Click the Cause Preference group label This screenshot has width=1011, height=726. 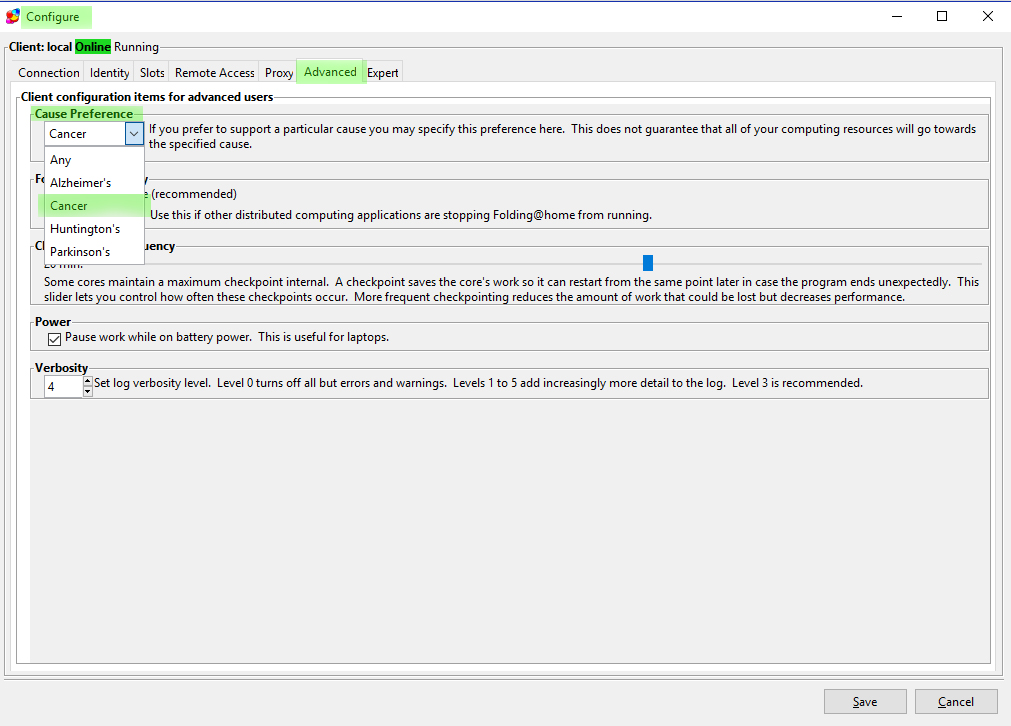[x=84, y=113]
